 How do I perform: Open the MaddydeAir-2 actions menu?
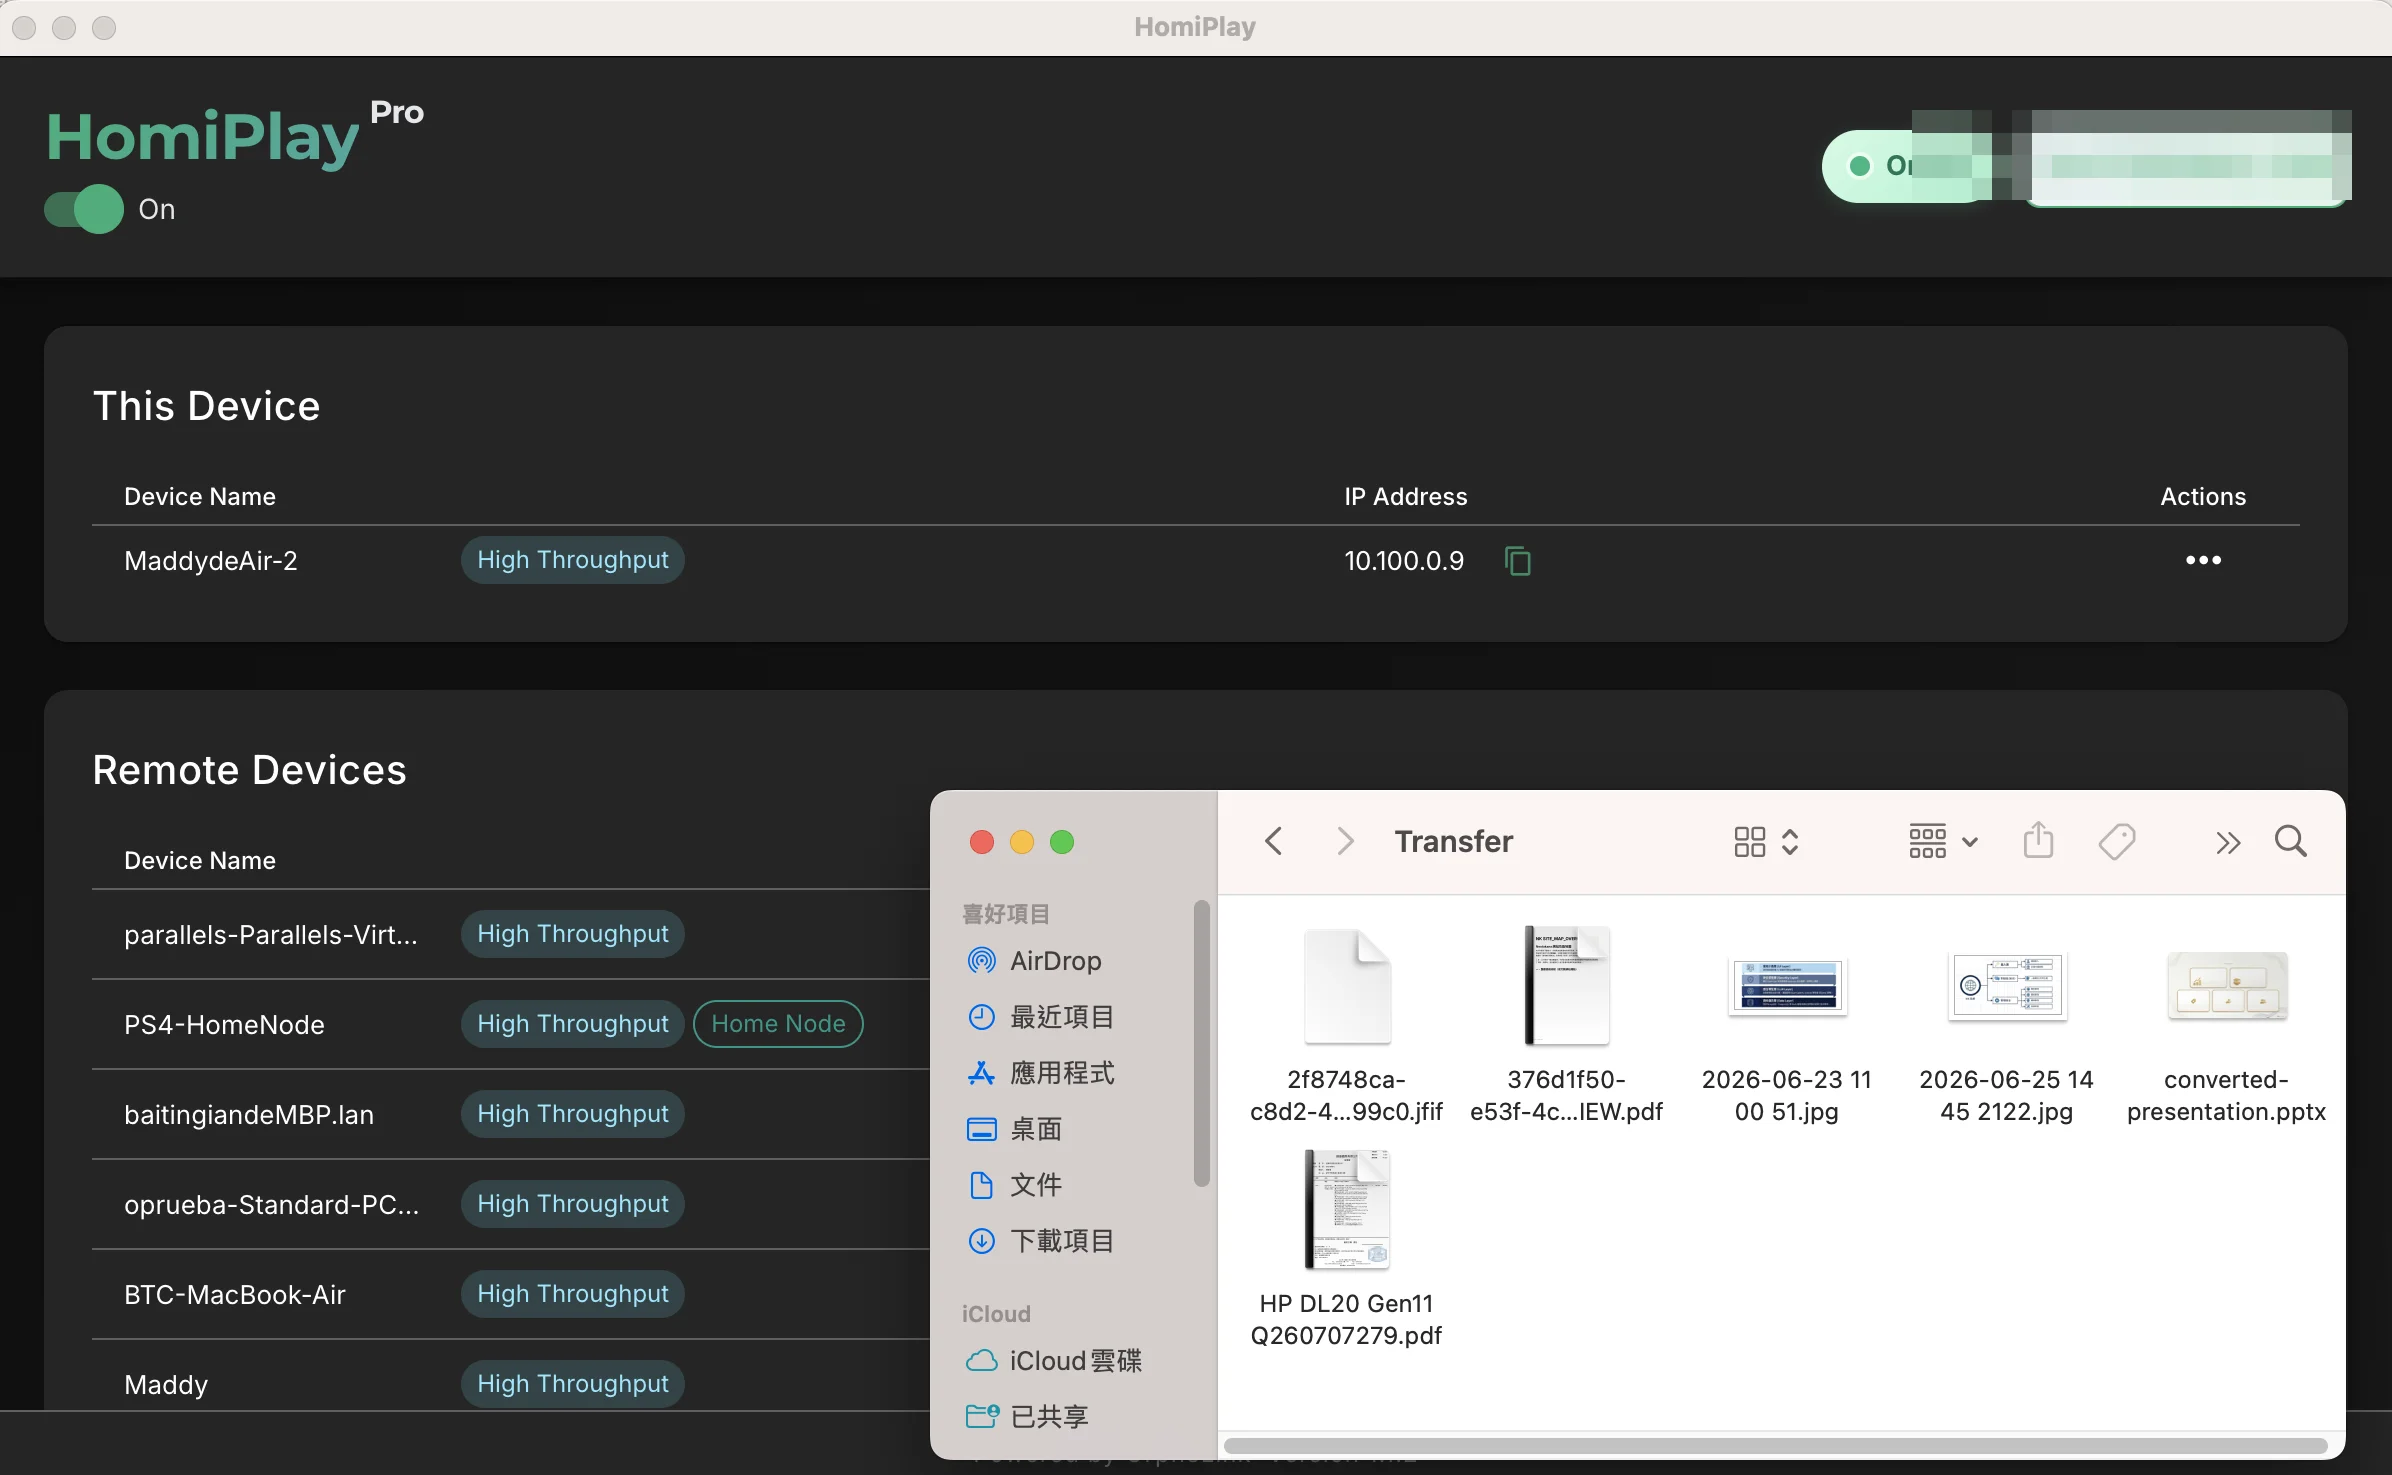tap(2203, 560)
